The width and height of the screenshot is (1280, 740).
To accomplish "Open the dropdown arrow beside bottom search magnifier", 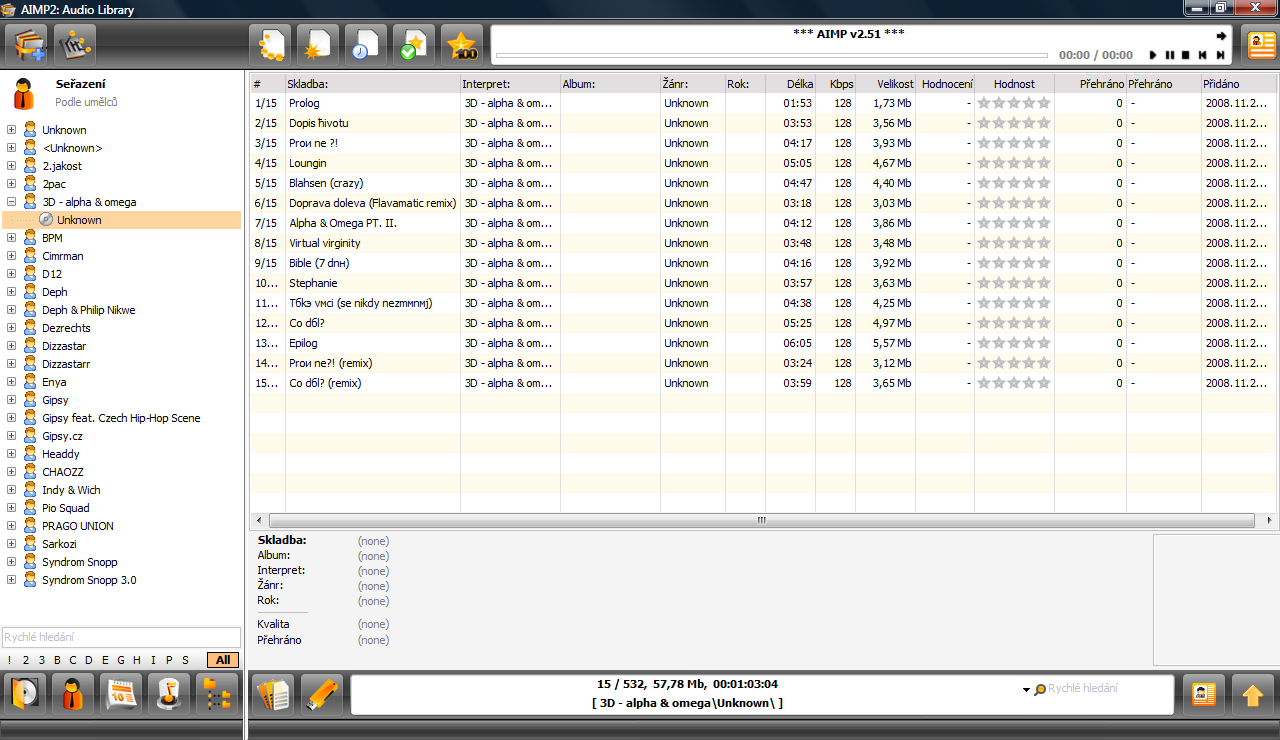I will pos(1026,690).
